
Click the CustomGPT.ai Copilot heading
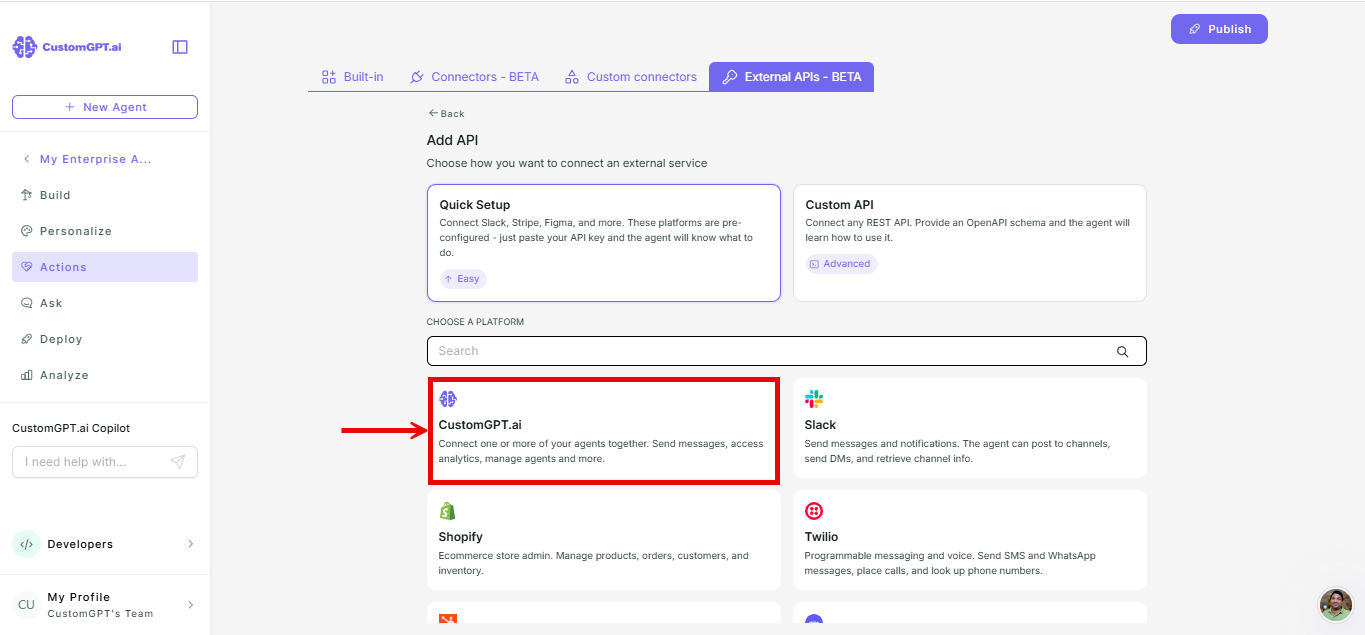71,428
